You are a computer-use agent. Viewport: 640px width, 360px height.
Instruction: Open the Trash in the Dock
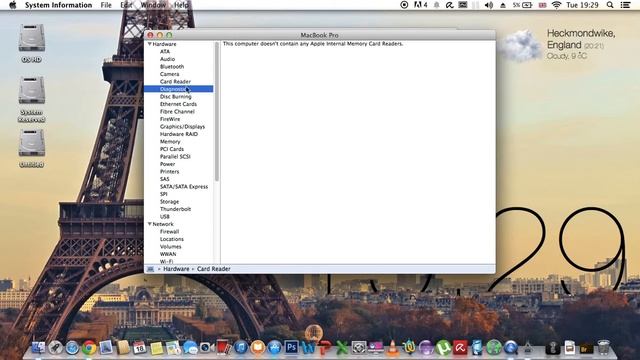coord(604,348)
